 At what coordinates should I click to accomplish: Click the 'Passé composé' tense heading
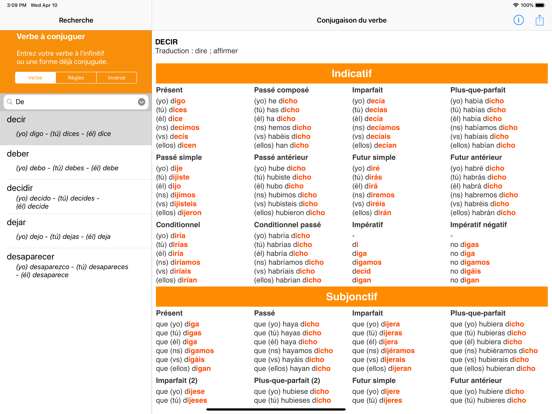click(x=281, y=90)
